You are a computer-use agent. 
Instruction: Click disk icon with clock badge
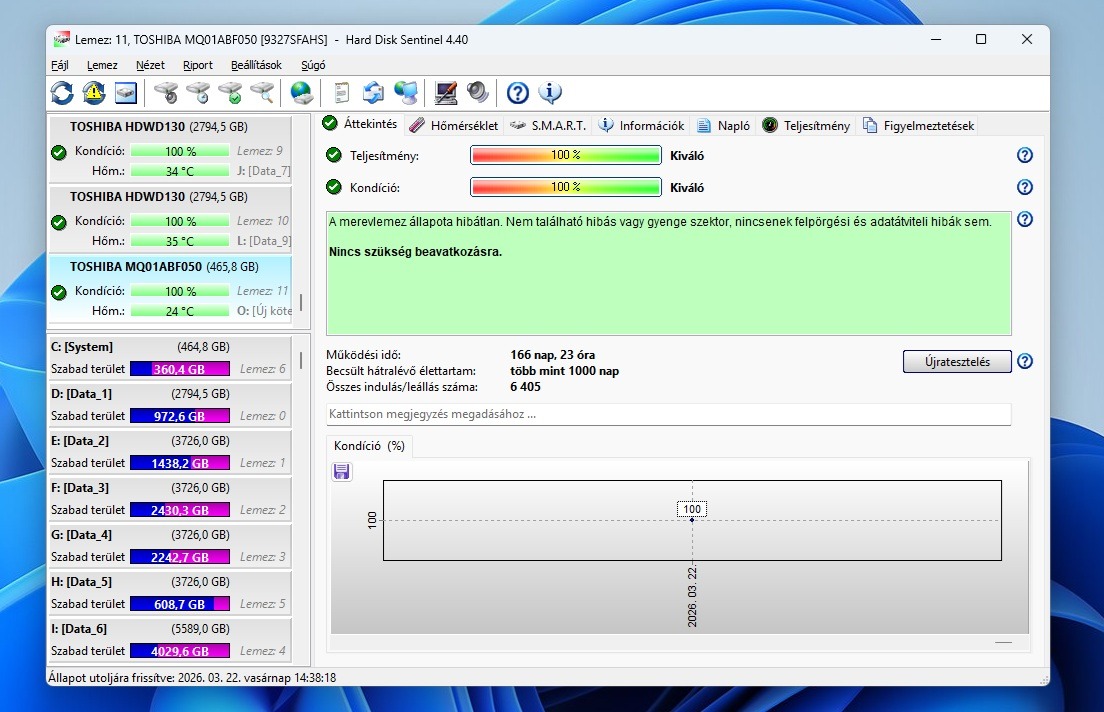[198, 92]
